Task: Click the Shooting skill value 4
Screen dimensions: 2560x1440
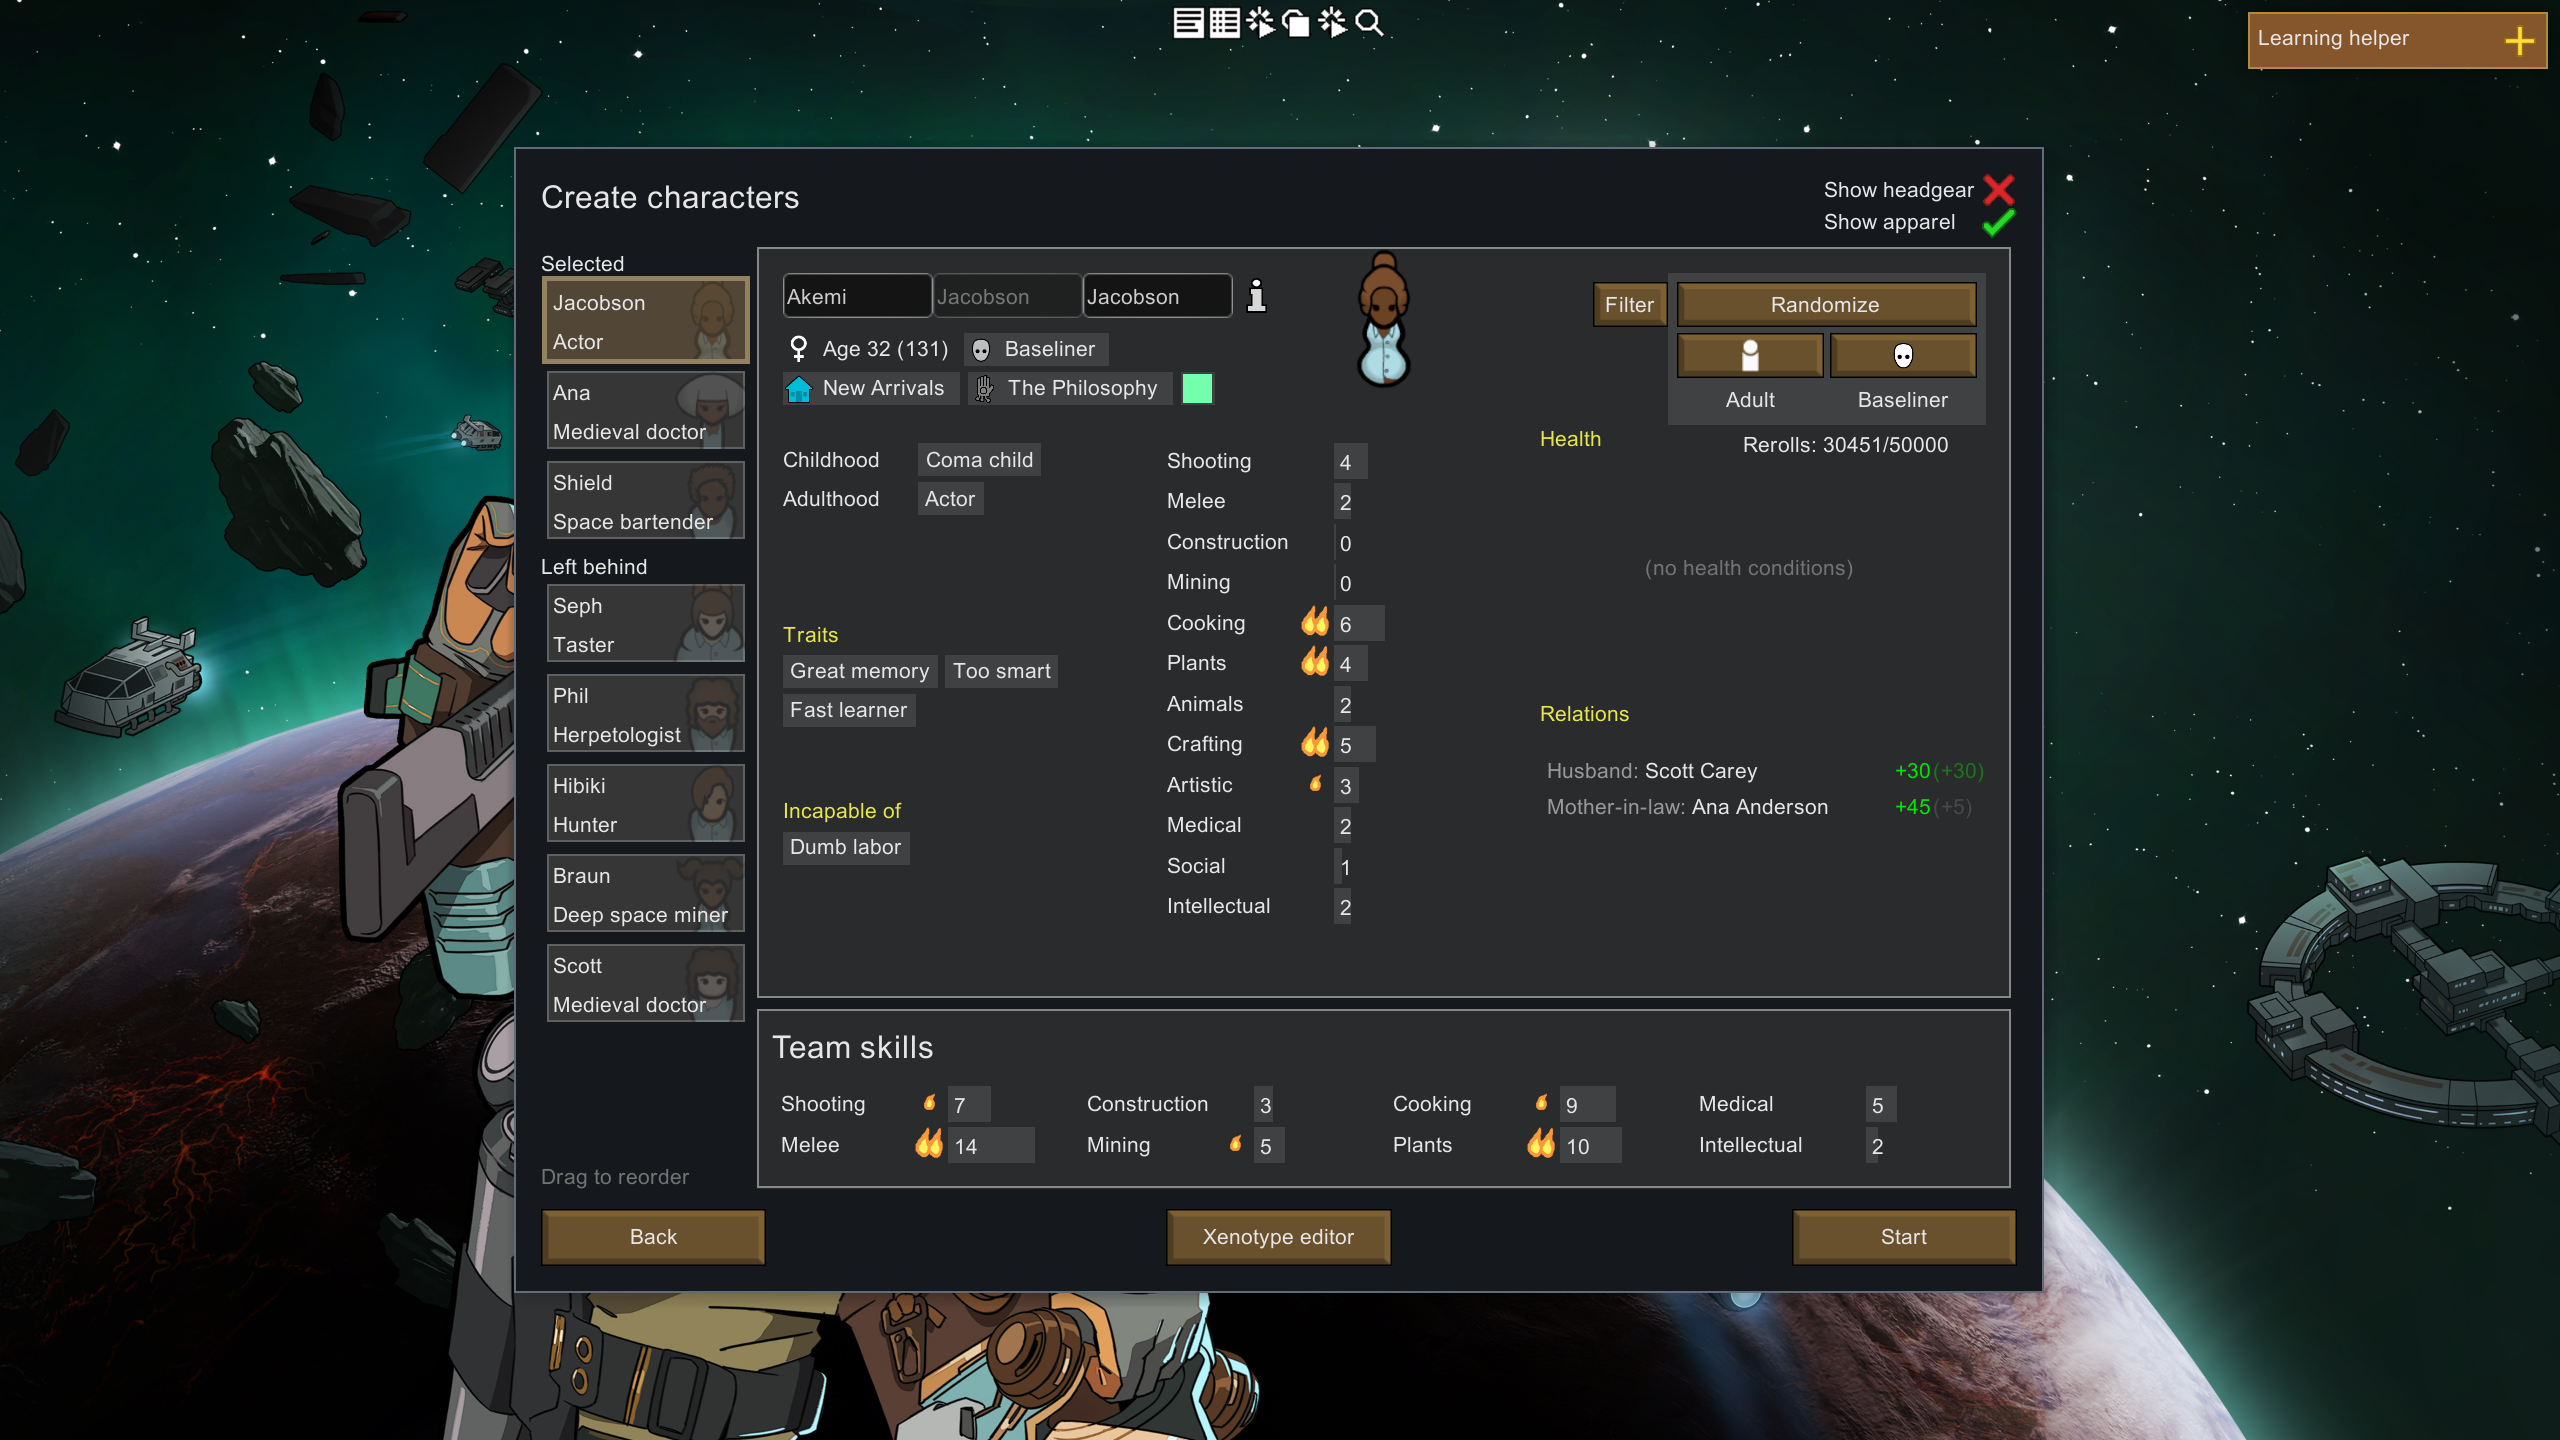Action: pos(1345,462)
